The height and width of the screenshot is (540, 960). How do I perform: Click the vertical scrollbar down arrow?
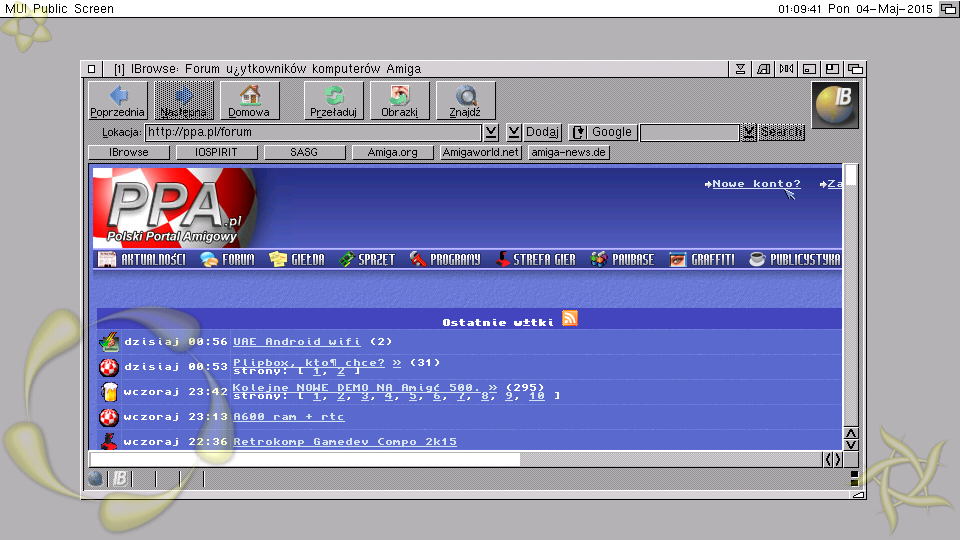(851, 444)
